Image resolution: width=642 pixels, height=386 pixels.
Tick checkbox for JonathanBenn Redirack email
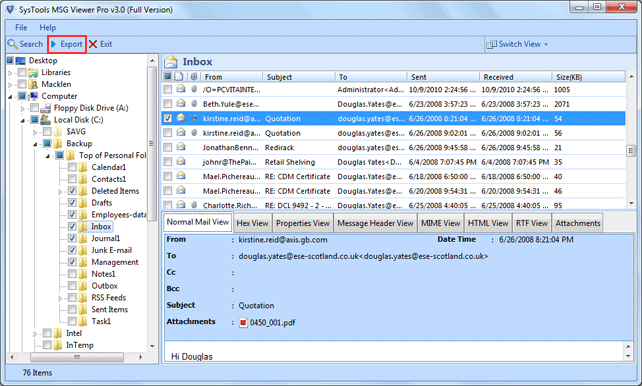[167, 147]
